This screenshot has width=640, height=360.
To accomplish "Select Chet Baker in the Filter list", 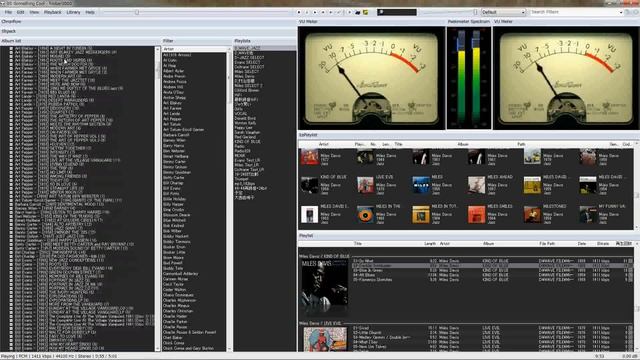I will pyautogui.click(x=173, y=338).
